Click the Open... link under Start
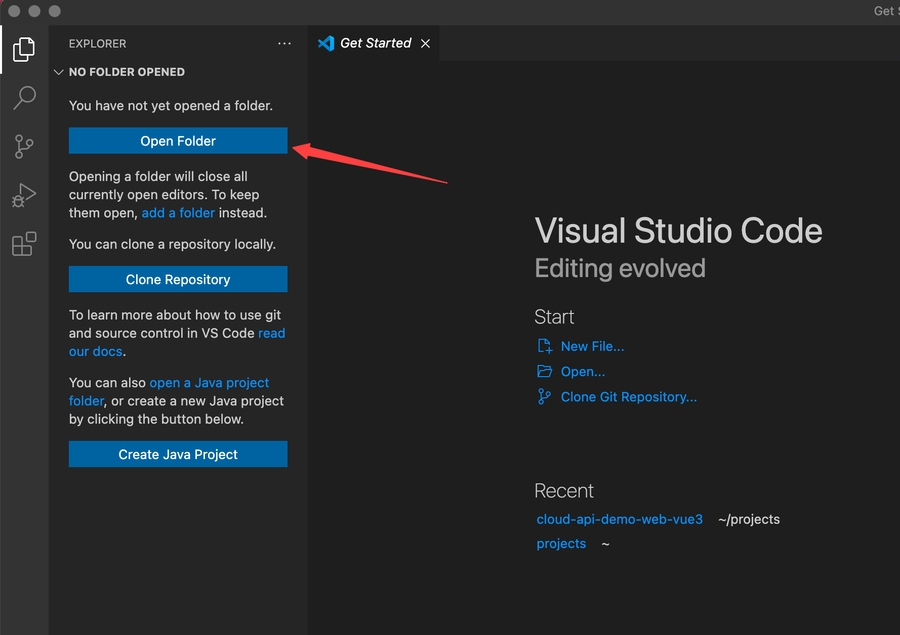This screenshot has height=635, width=900. click(x=583, y=372)
